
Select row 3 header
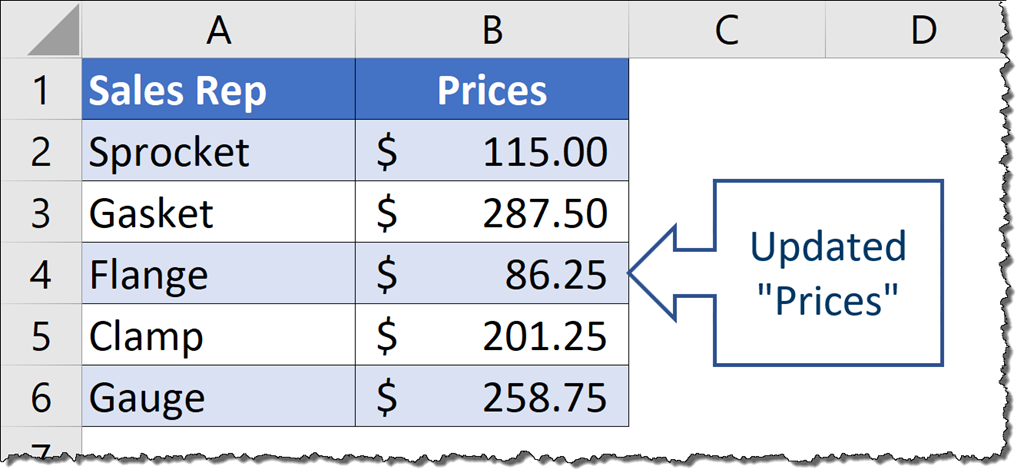pos(40,213)
